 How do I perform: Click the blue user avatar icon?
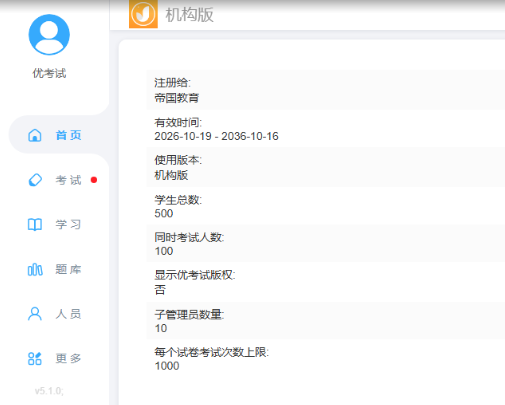pyautogui.click(x=49, y=34)
